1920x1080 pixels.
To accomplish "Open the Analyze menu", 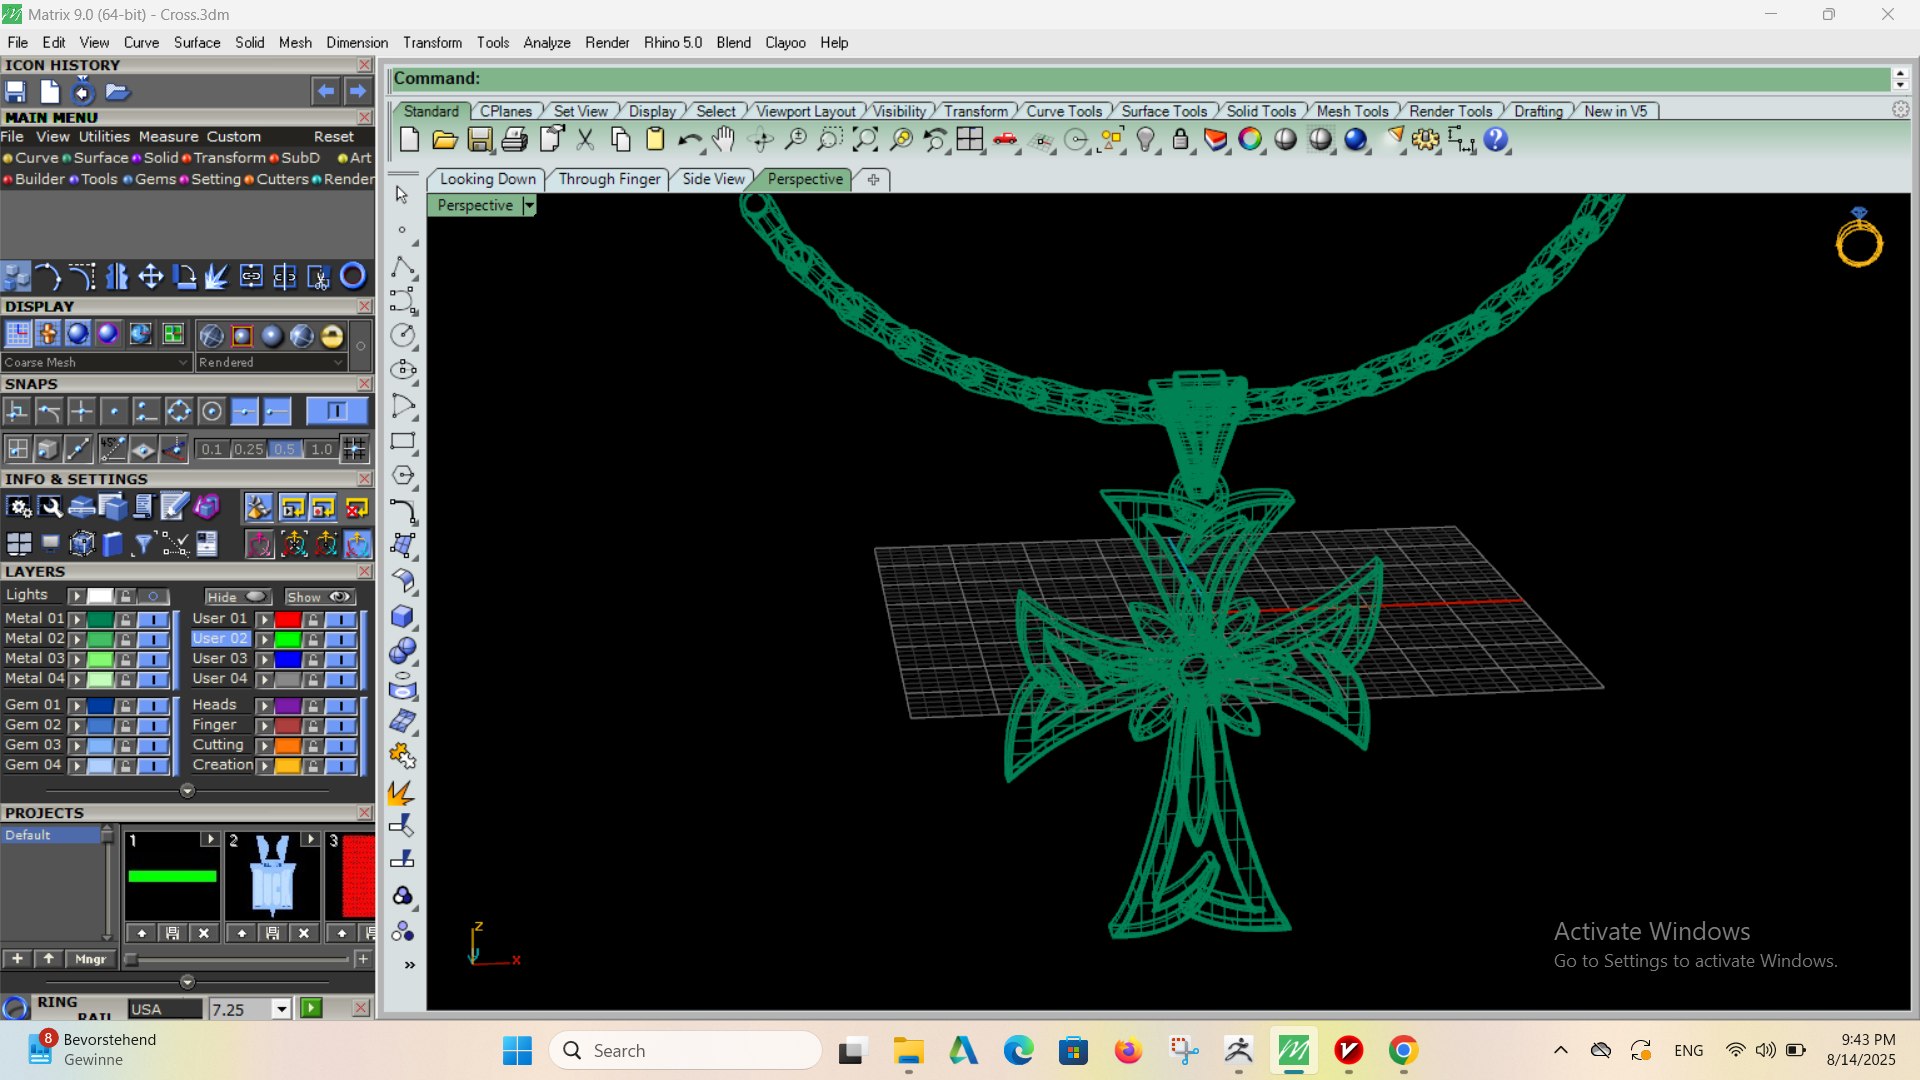I will [546, 42].
